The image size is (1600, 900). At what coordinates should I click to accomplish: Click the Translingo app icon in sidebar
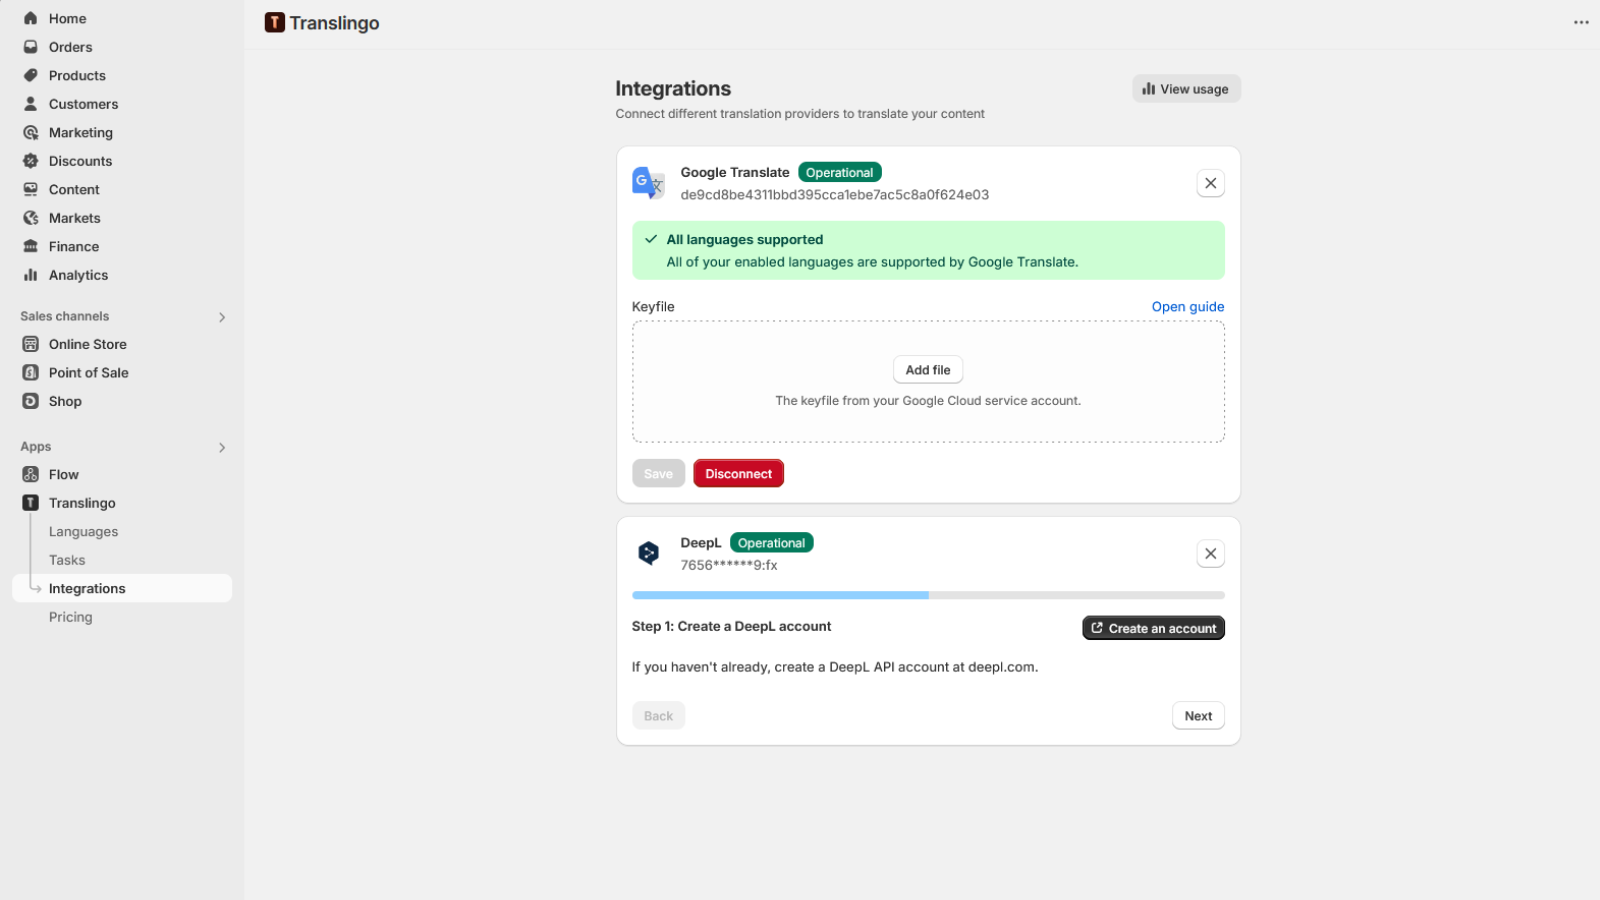point(31,503)
